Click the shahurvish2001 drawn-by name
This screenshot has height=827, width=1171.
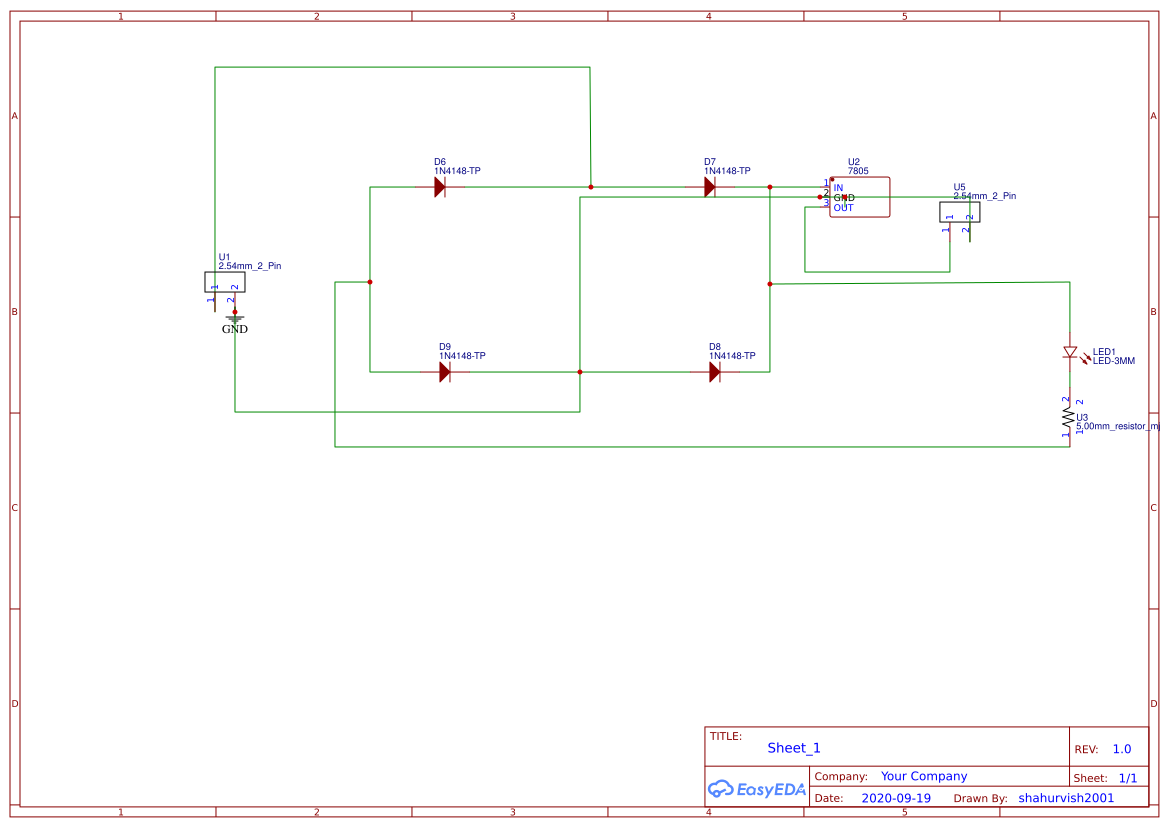pos(1065,797)
